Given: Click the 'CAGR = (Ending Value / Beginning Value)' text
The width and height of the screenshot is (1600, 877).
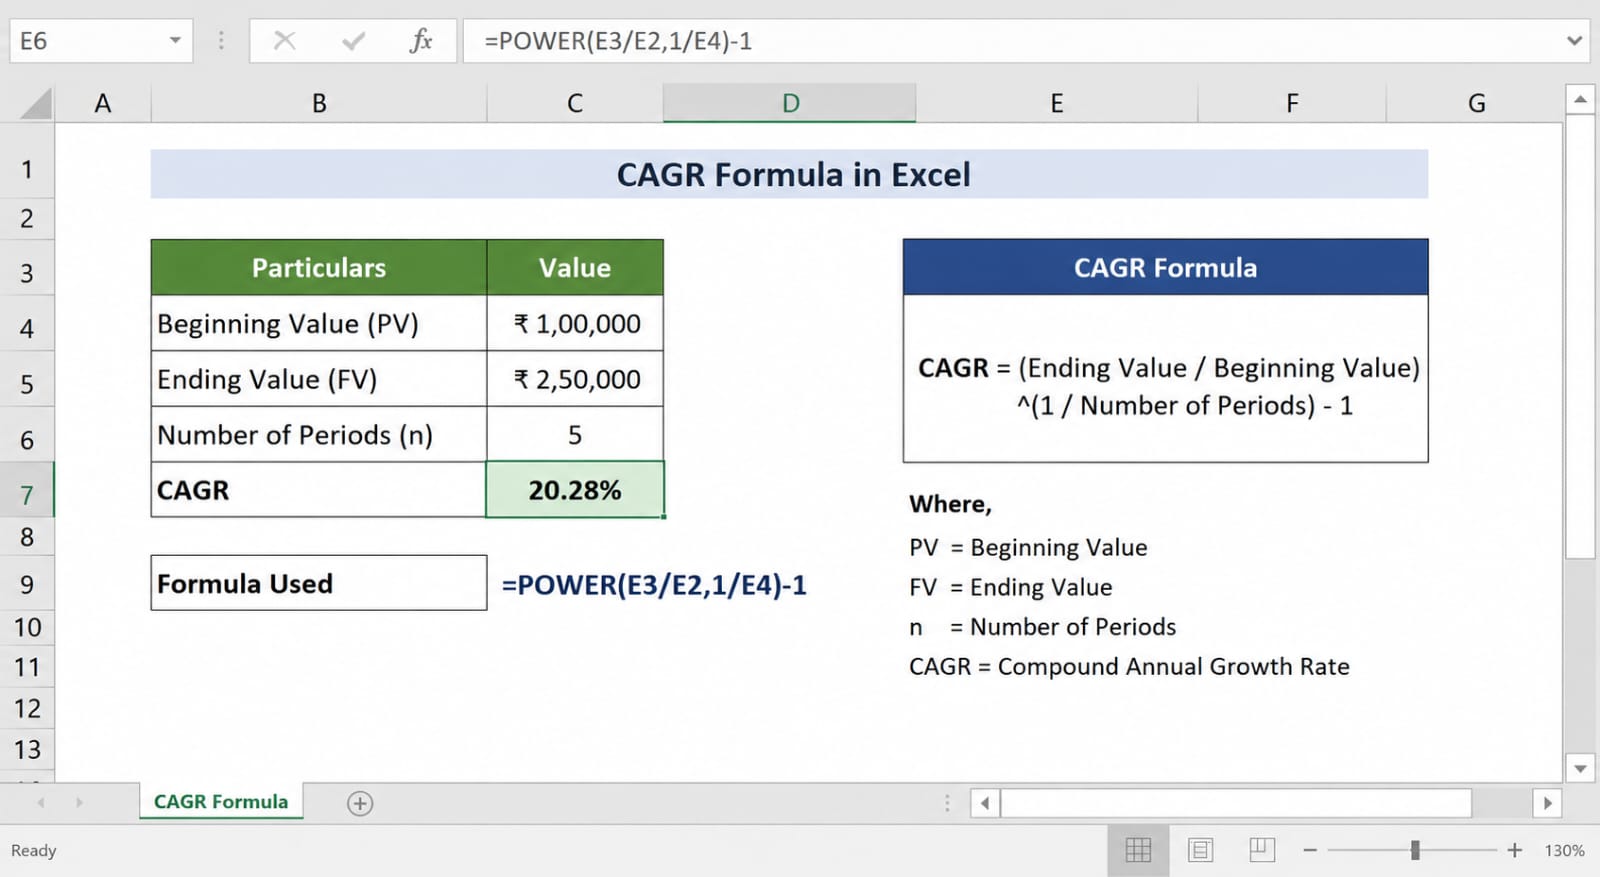Looking at the screenshot, I should 1169,368.
